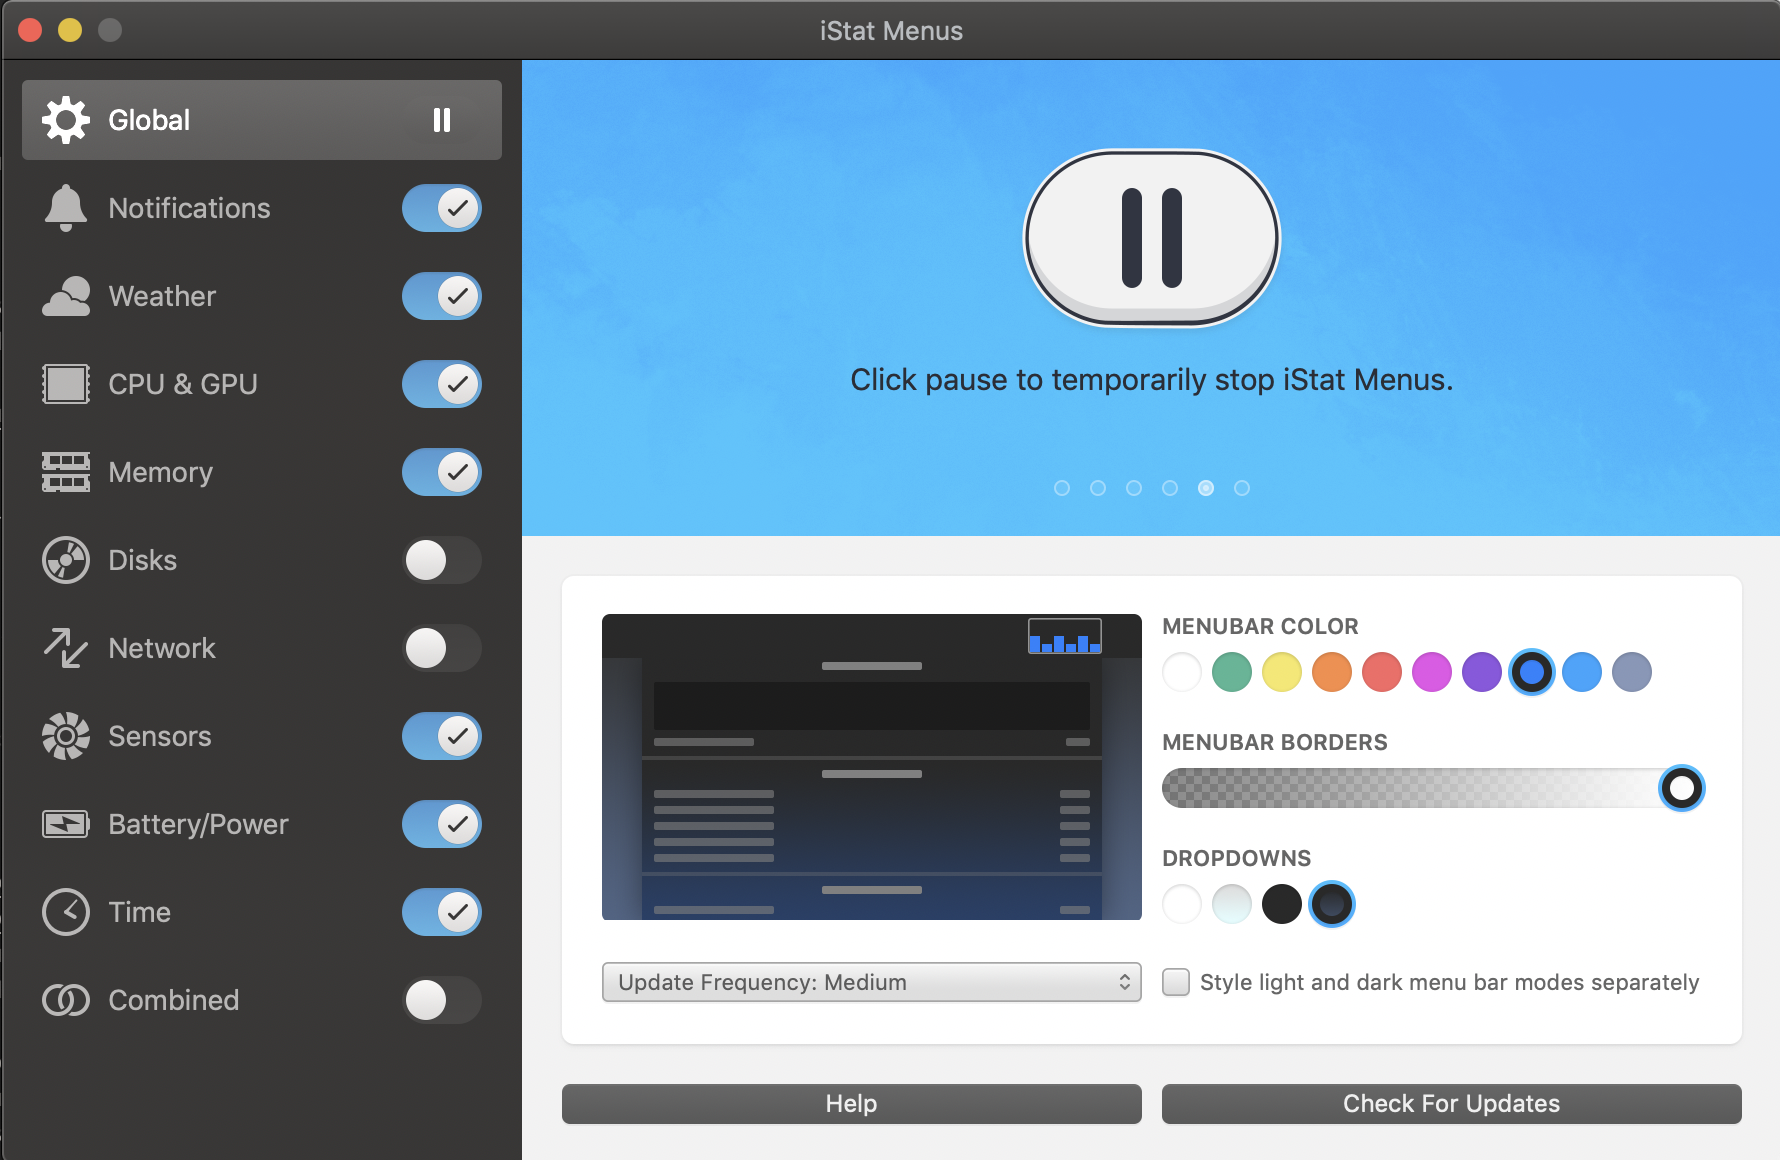Click the Battery/Power icon
The image size is (1780, 1160).
[x=66, y=824]
